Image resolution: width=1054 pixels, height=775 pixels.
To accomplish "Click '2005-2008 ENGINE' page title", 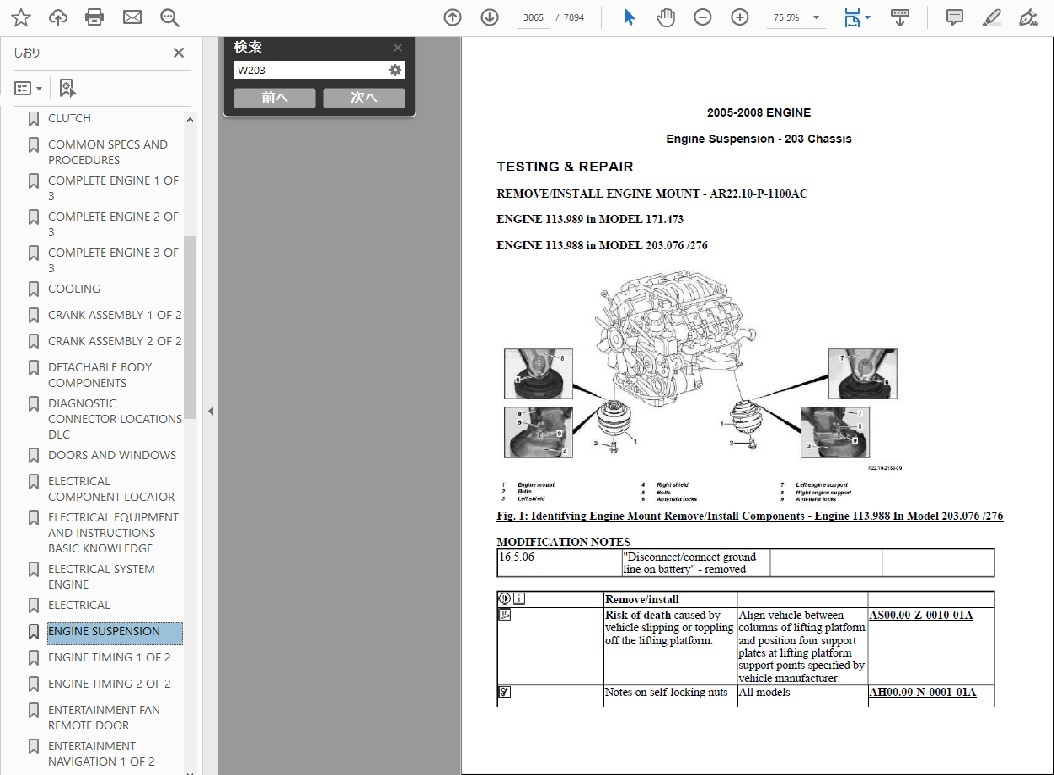I will point(759,113).
